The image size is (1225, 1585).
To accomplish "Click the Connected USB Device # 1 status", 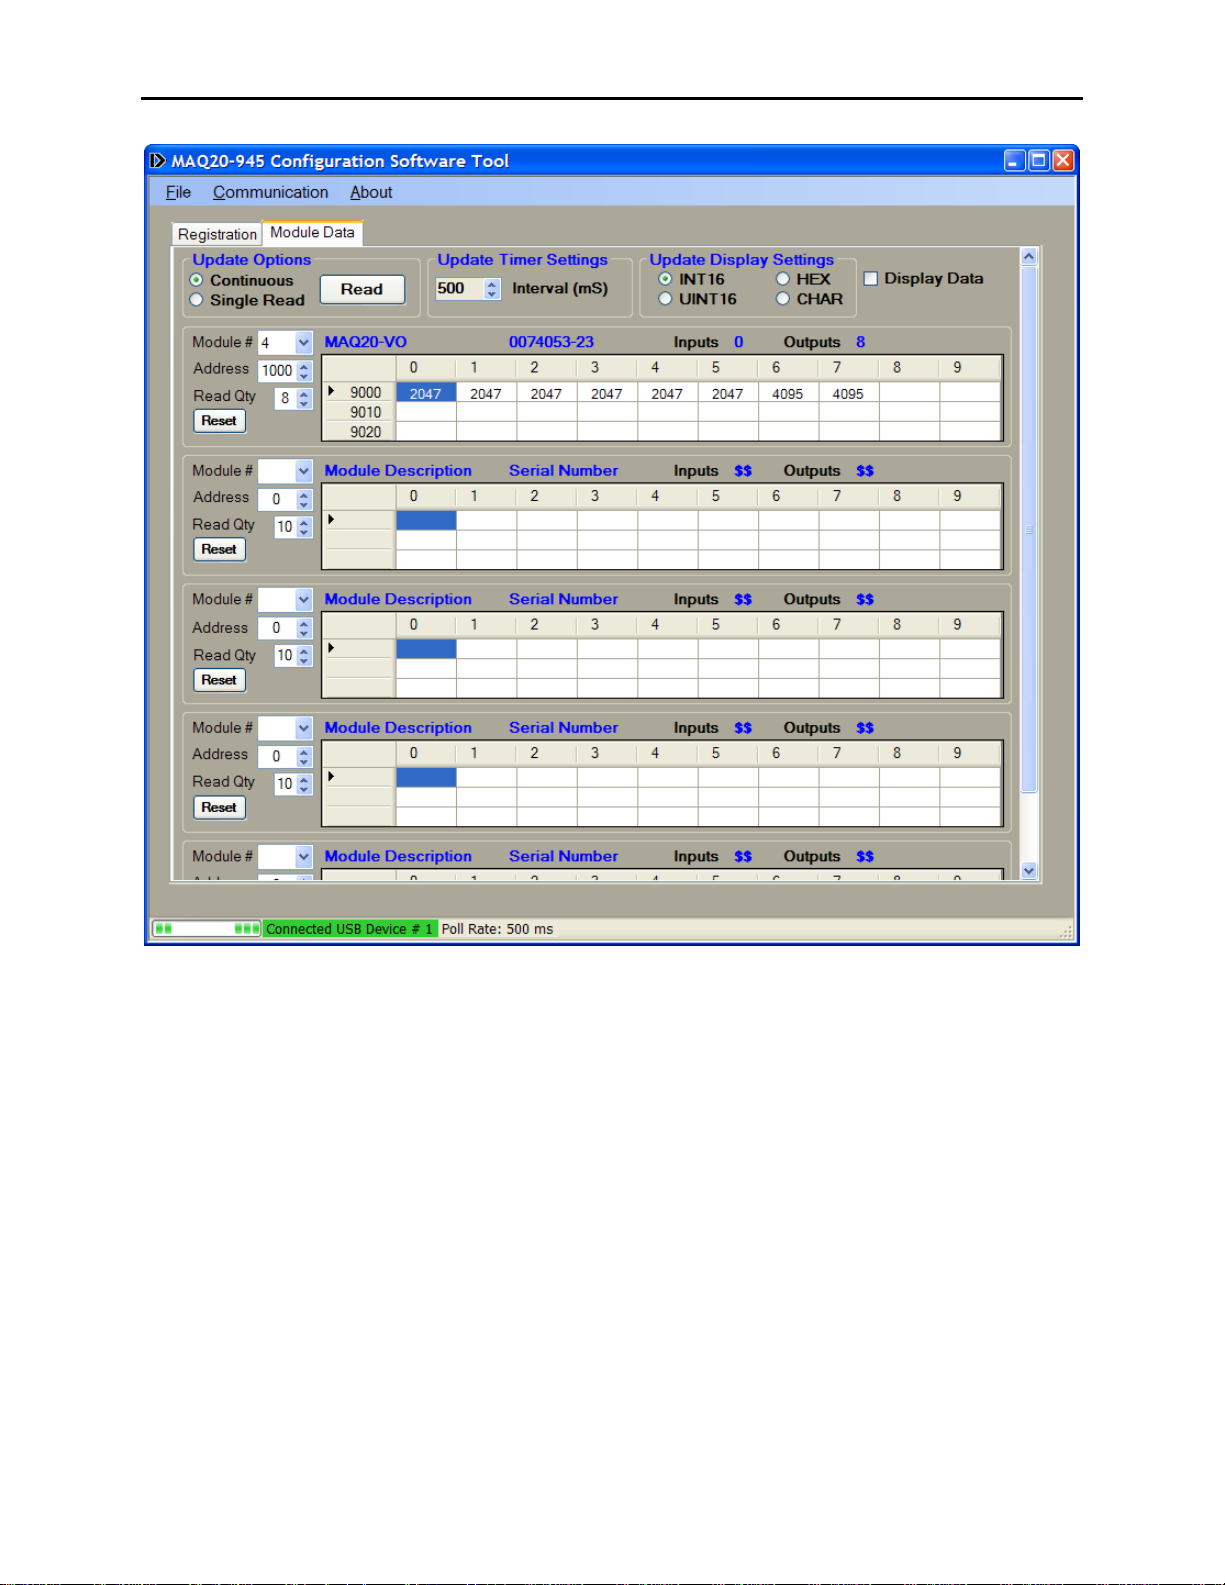I will click(349, 929).
